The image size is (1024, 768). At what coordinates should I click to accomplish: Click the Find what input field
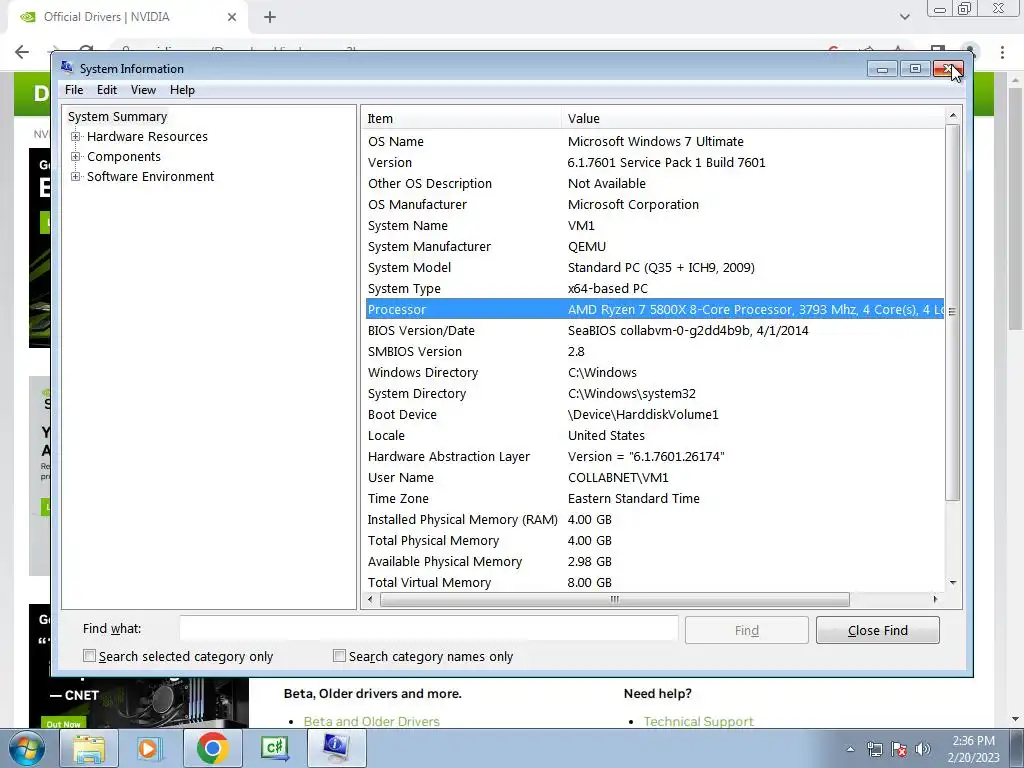pos(429,628)
